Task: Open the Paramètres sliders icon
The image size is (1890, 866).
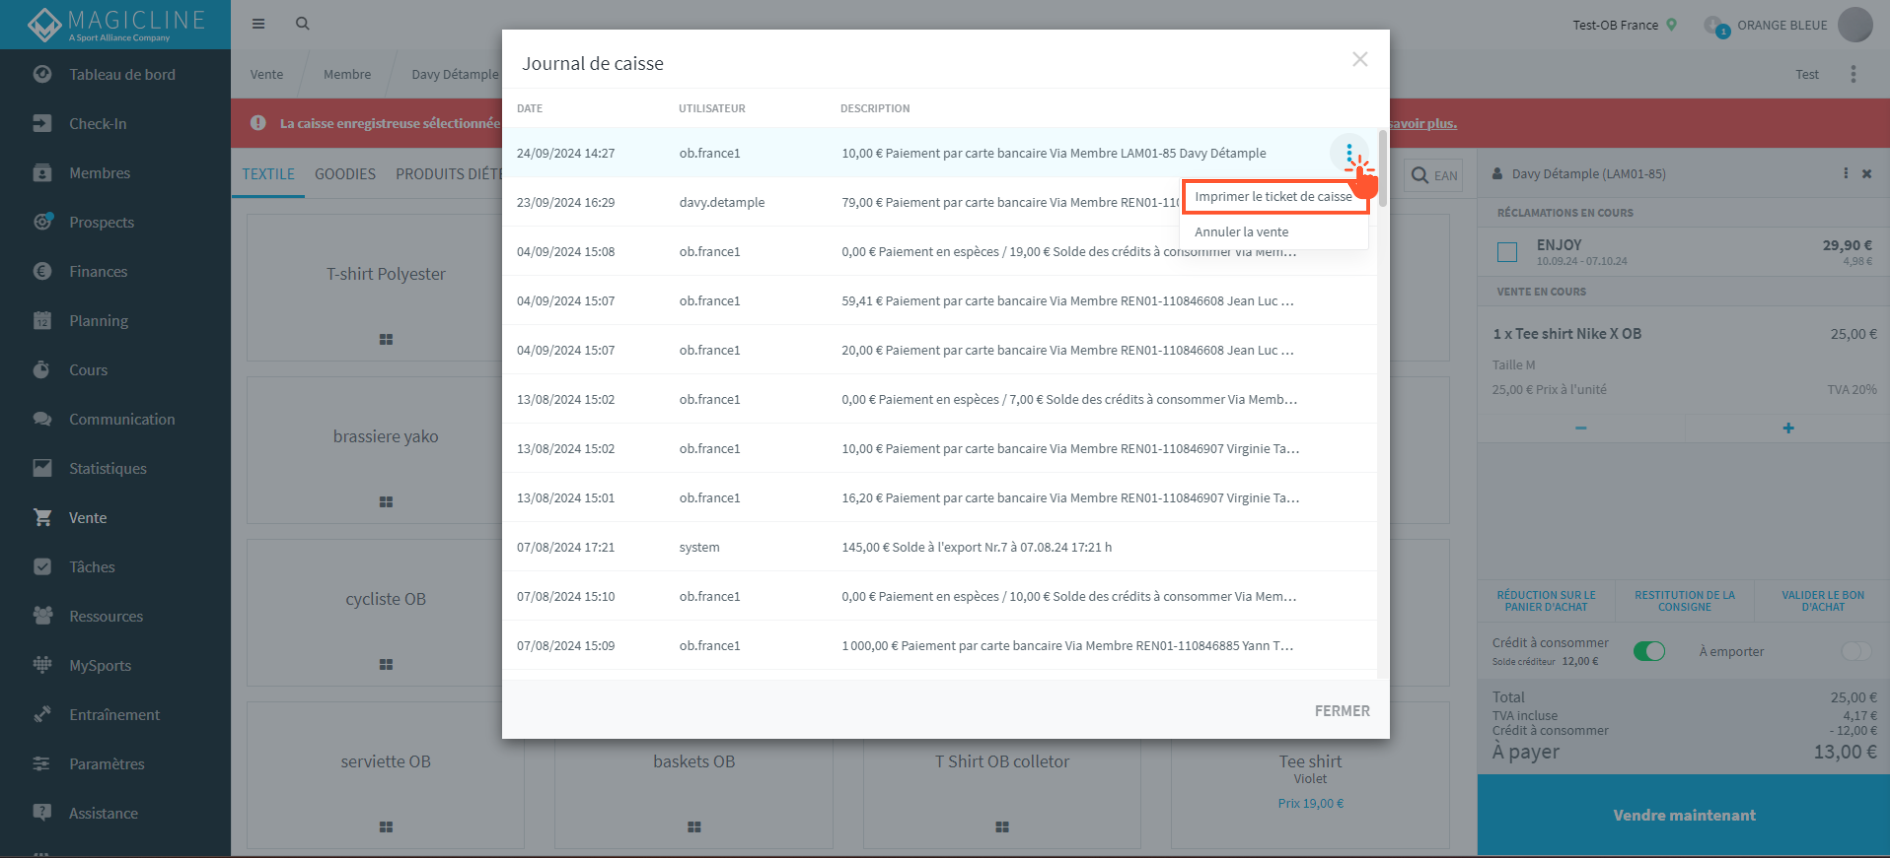Action: (x=42, y=764)
